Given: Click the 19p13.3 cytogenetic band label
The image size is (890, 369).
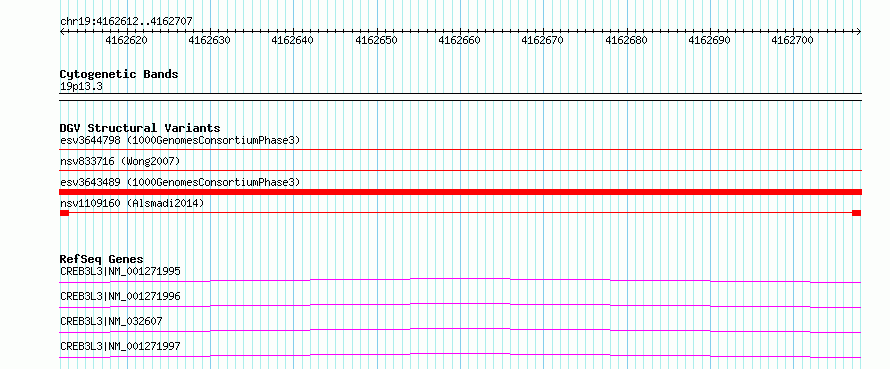Looking at the screenshot, I should pyautogui.click(x=81, y=87).
